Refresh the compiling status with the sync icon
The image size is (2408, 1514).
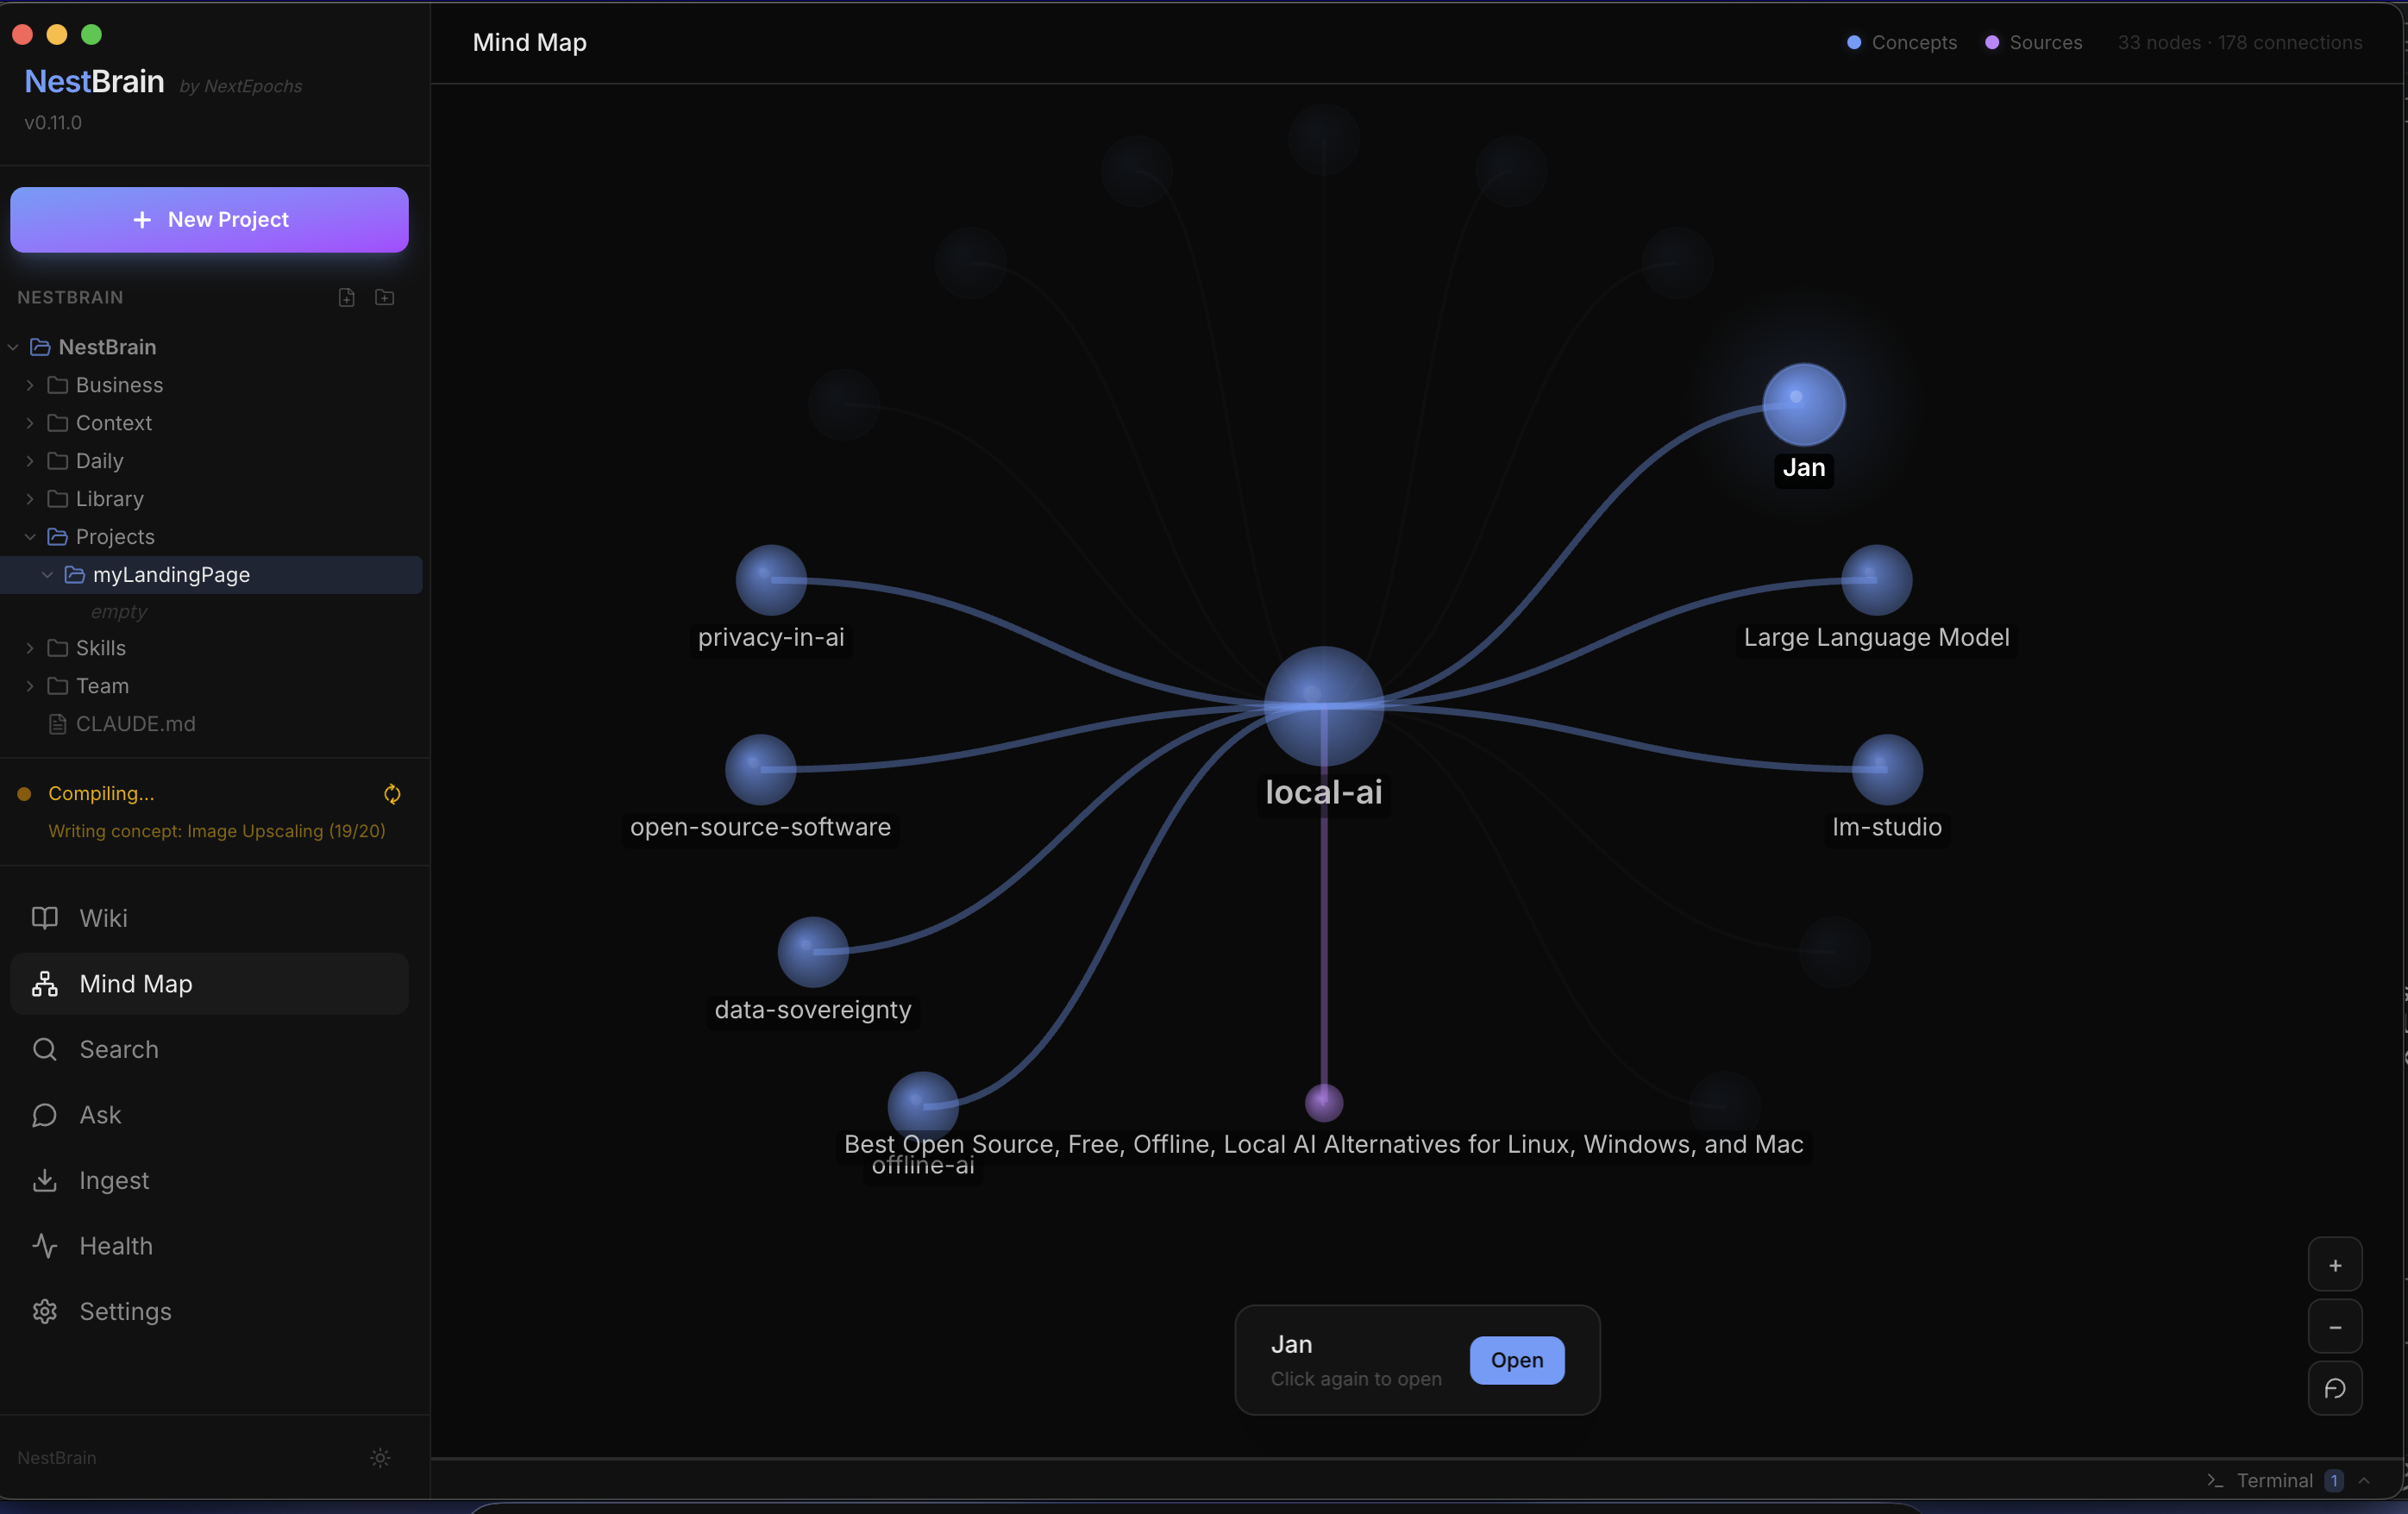392,794
